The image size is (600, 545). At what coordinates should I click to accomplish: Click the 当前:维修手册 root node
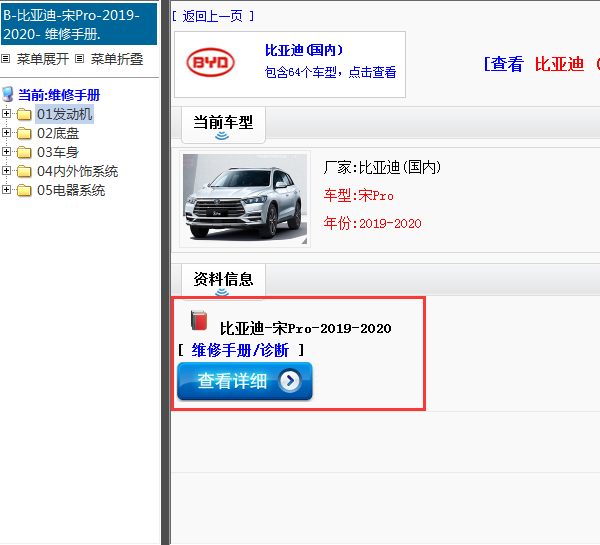coord(59,95)
